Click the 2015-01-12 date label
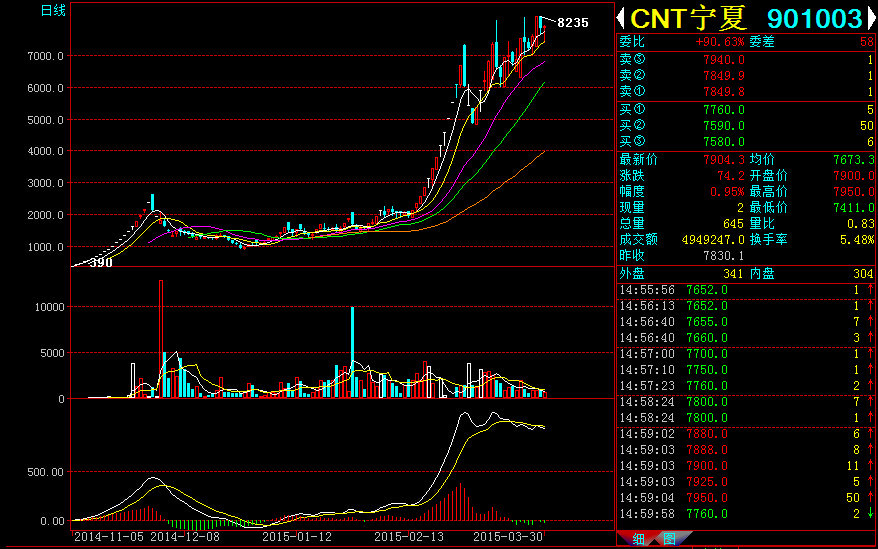 (x=297, y=537)
